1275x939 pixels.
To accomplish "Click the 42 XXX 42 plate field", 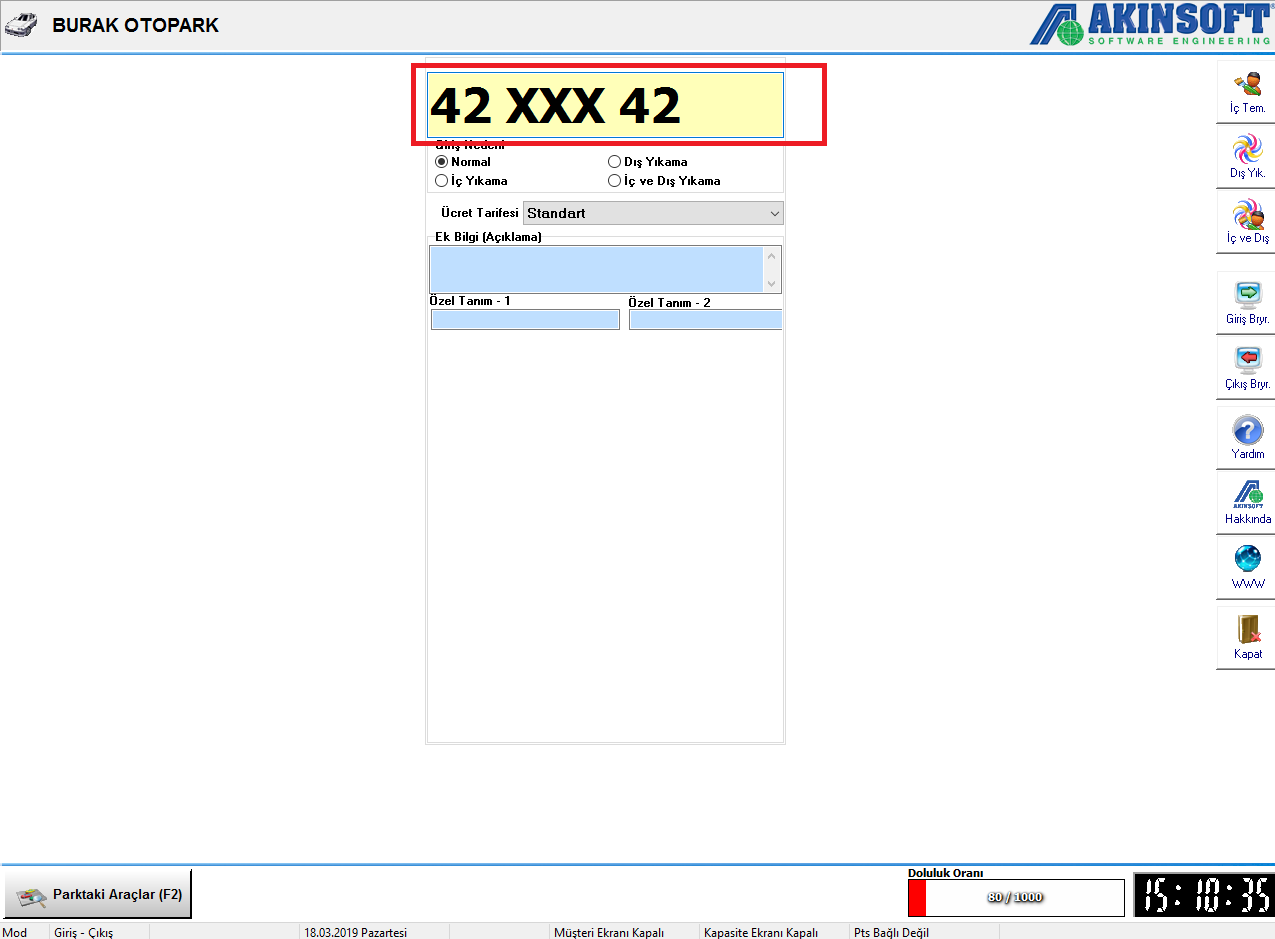I will [x=605, y=105].
